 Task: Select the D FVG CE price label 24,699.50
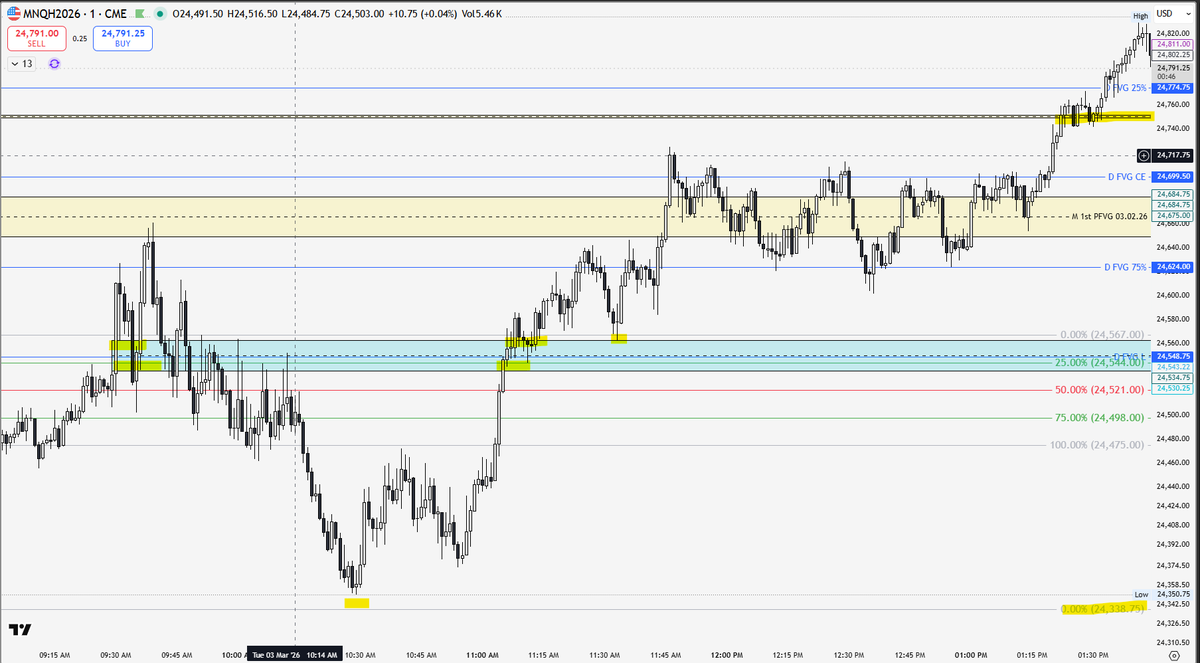tap(1172, 176)
